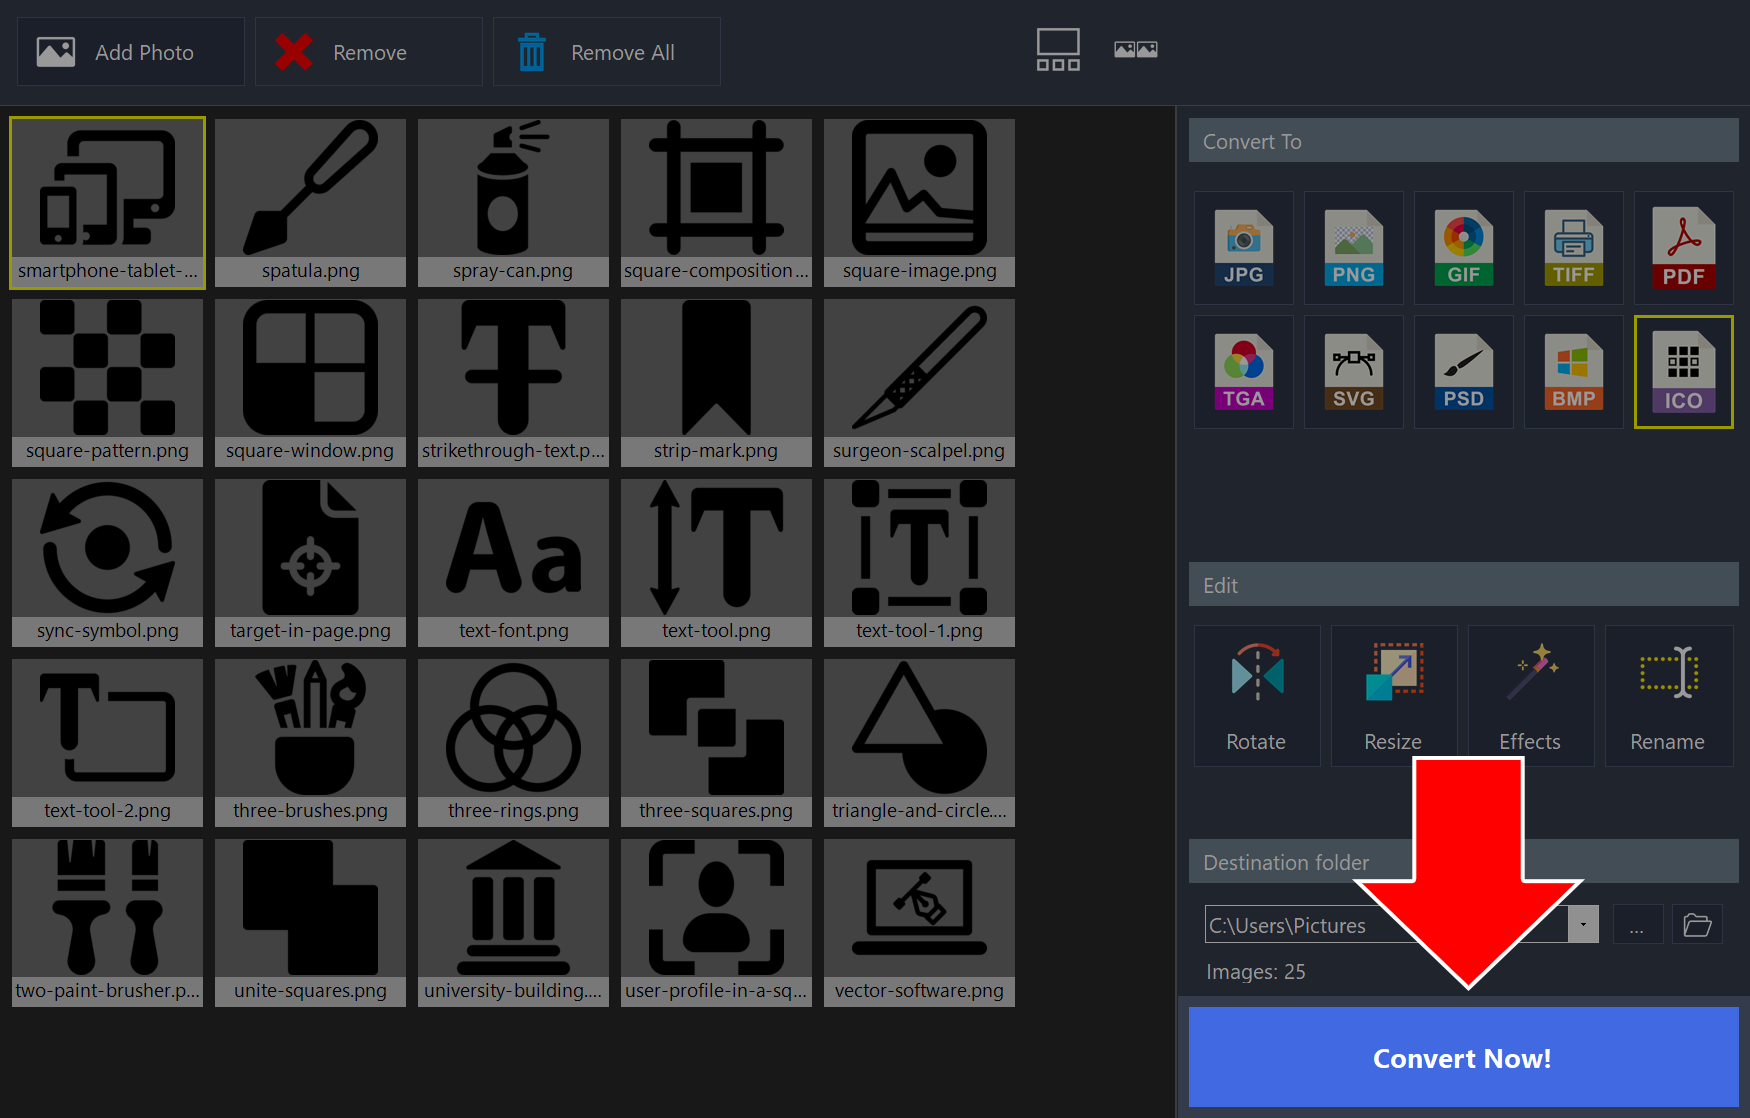
Task: Select text-font.png thumbnail
Action: (513, 563)
